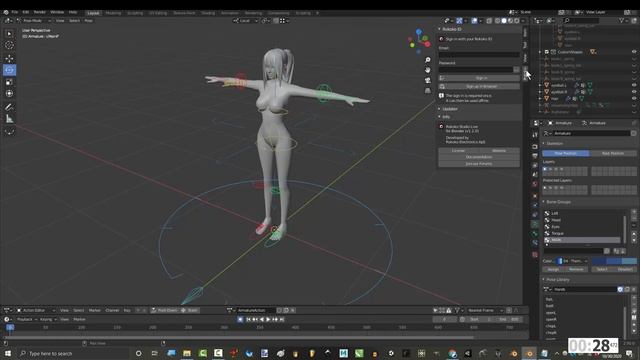Toggle X-ray mode in viewport header
This screenshot has width=640, height=360.
(489, 20)
